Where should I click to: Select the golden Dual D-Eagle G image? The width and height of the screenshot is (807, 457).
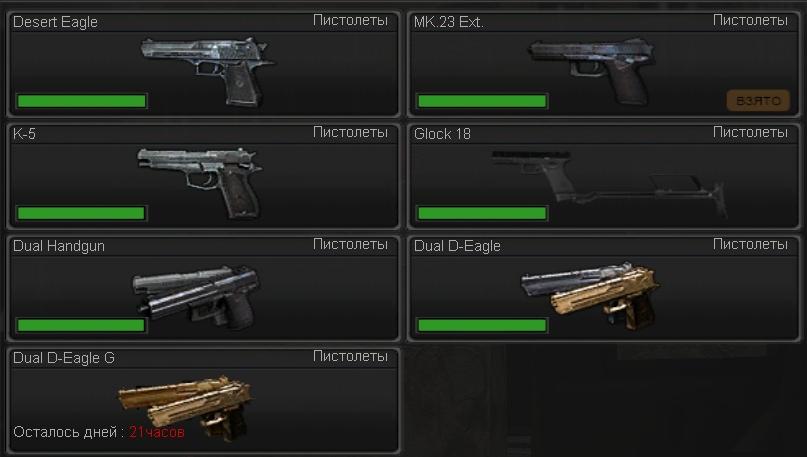(x=186, y=408)
